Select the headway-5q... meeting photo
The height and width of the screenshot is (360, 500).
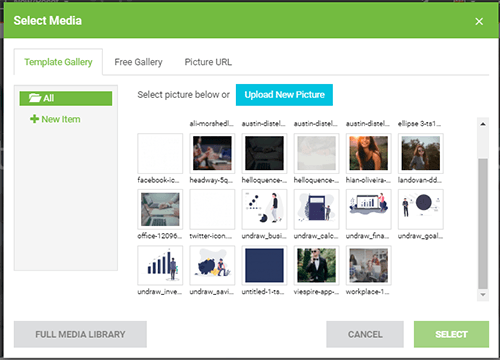pyautogui.click(x=212, y=153)
